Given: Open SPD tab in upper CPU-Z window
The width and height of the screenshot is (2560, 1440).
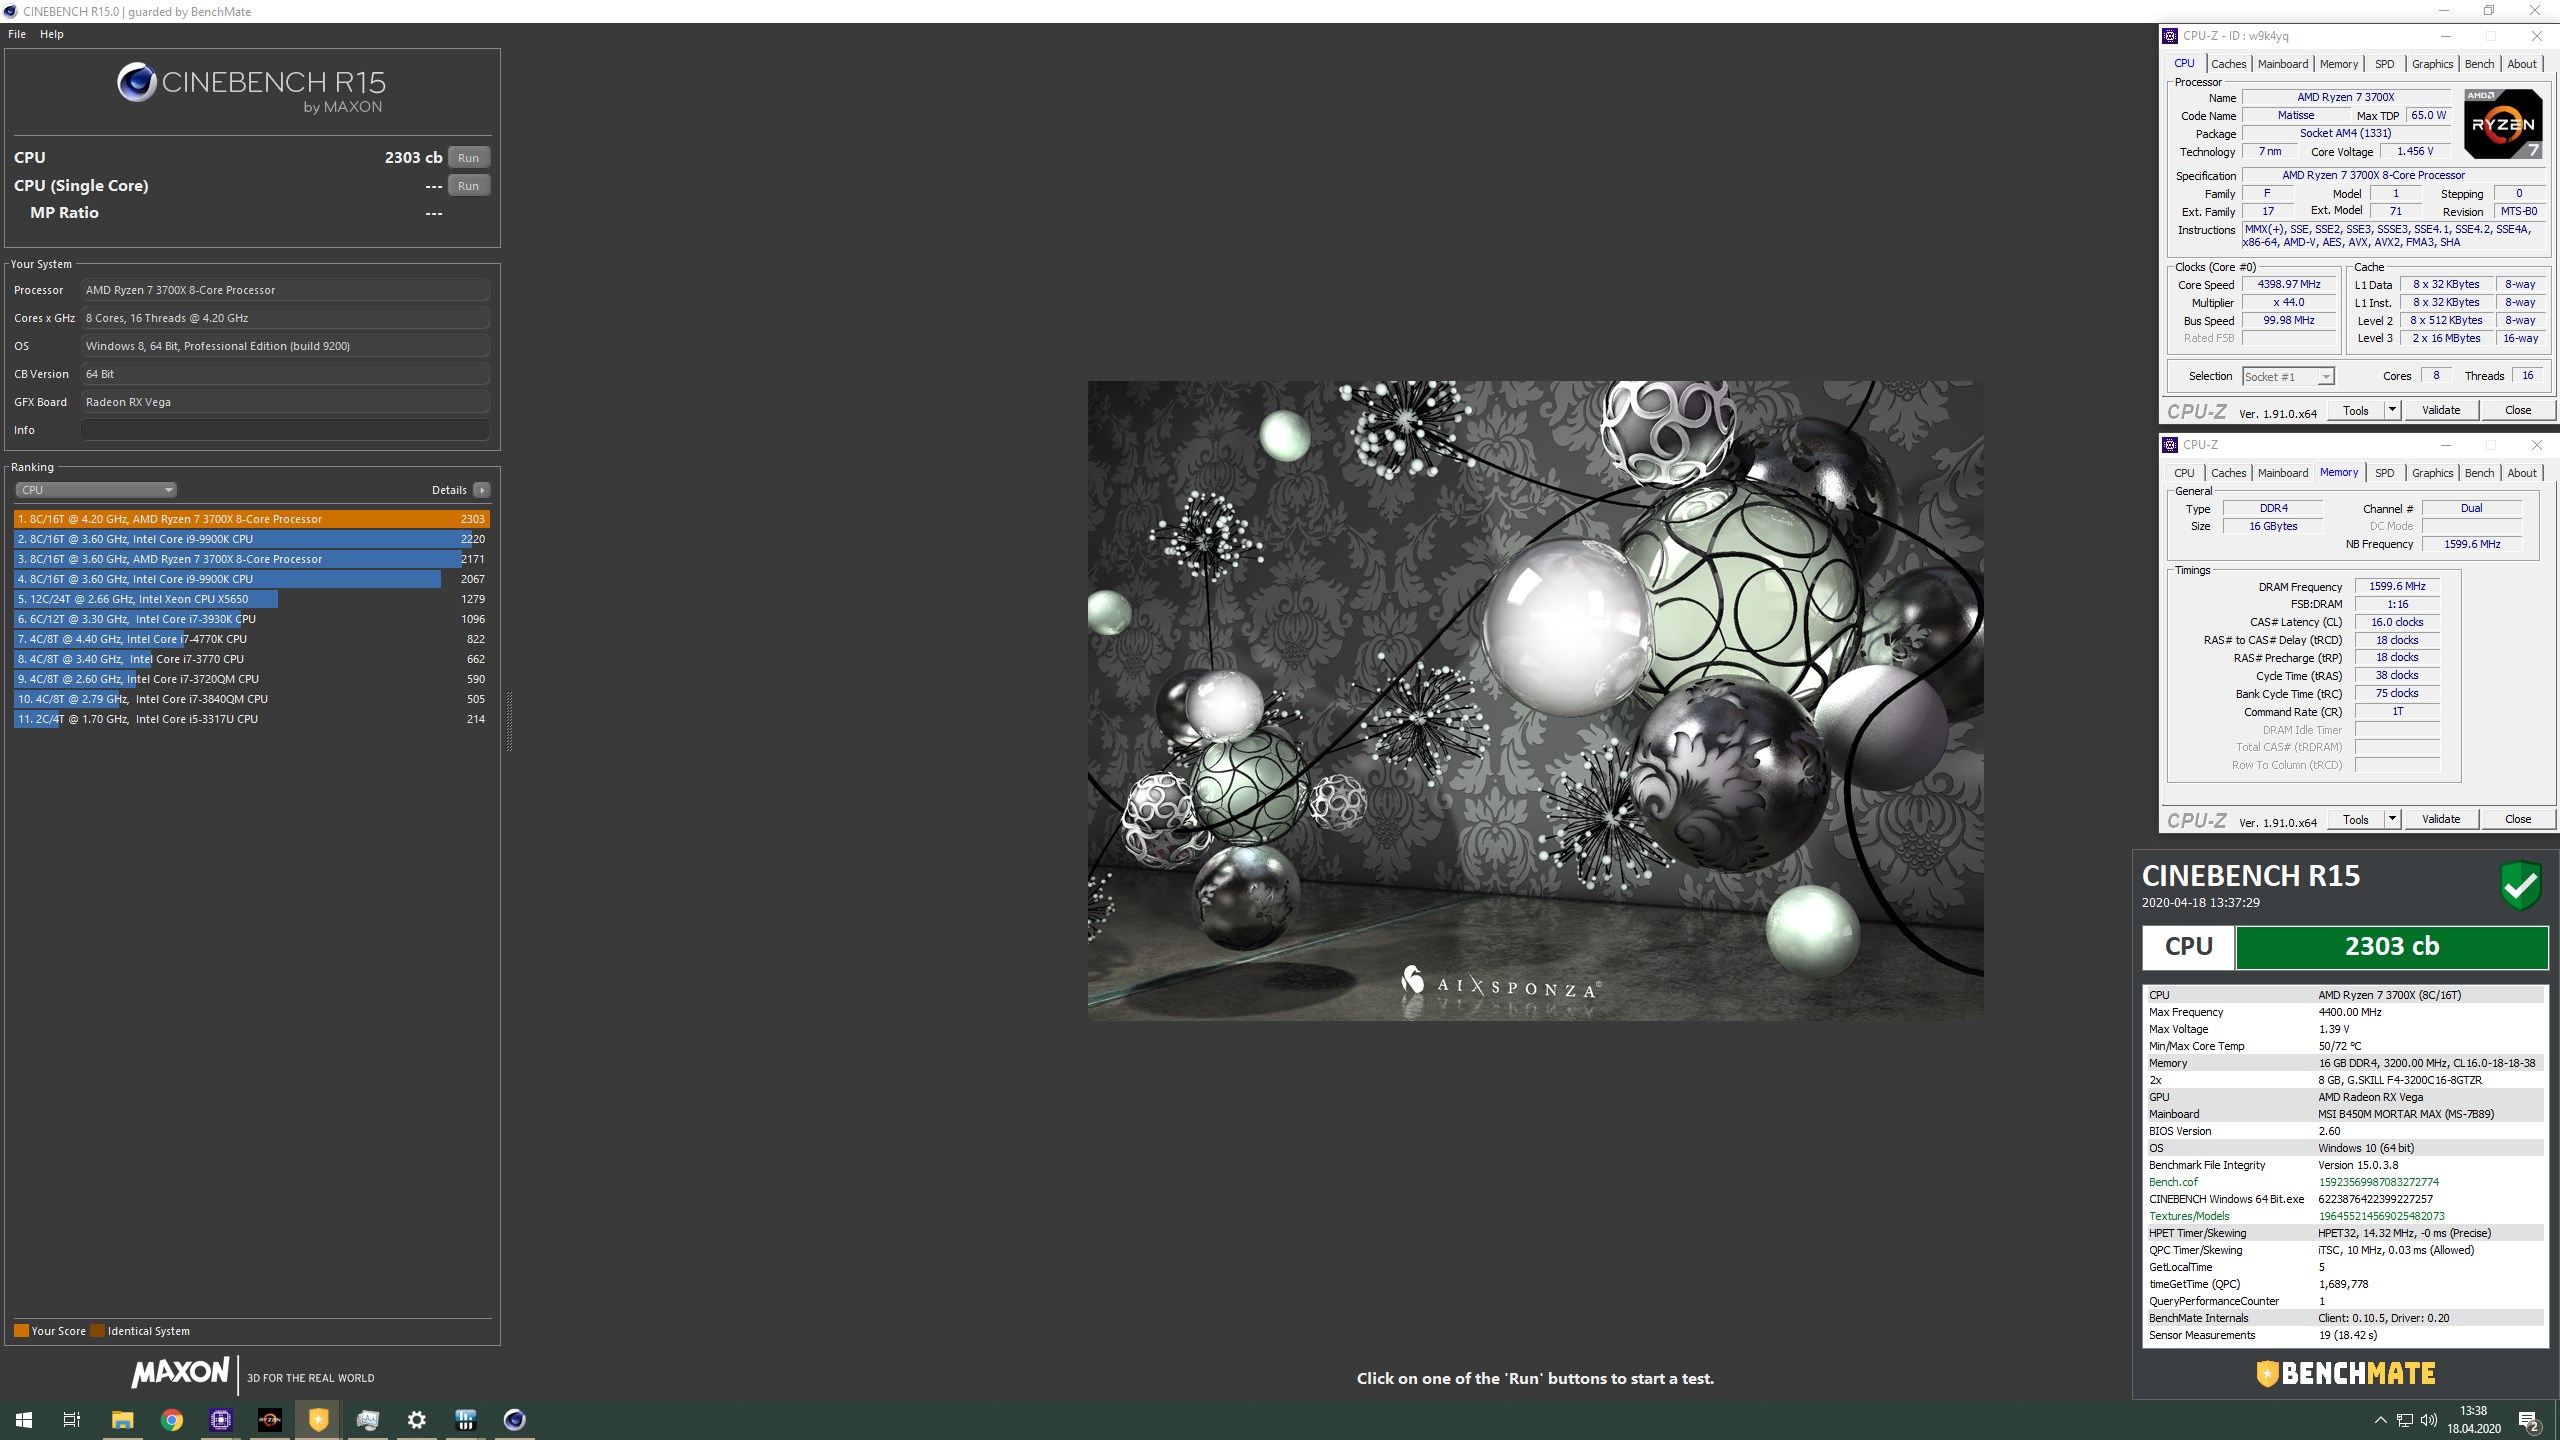Looking at the screenshot, I should pyautogui.click(x=2385, y=64).
